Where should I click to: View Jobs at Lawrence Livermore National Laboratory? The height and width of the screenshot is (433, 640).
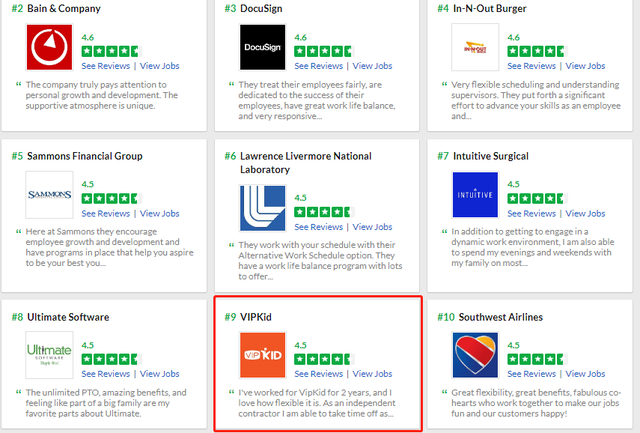[x=372, y=227]
